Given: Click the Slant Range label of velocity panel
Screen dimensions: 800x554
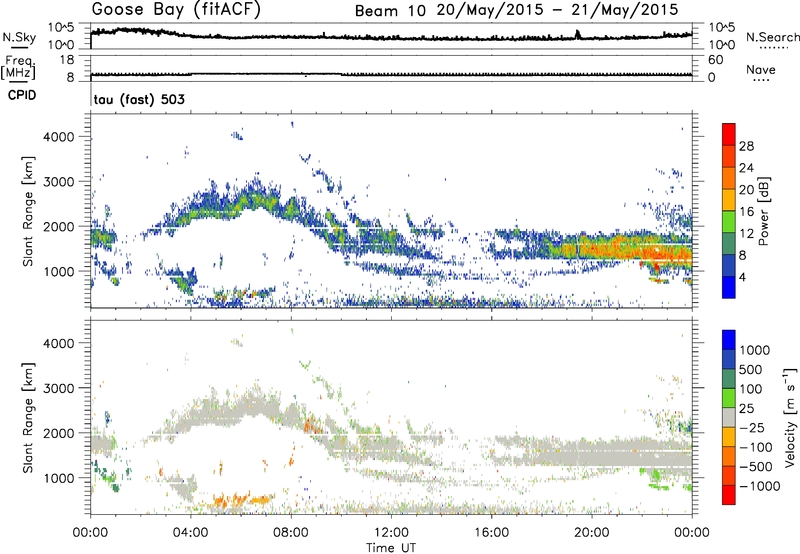Looking at the screenshot, I should coord(28,417).
